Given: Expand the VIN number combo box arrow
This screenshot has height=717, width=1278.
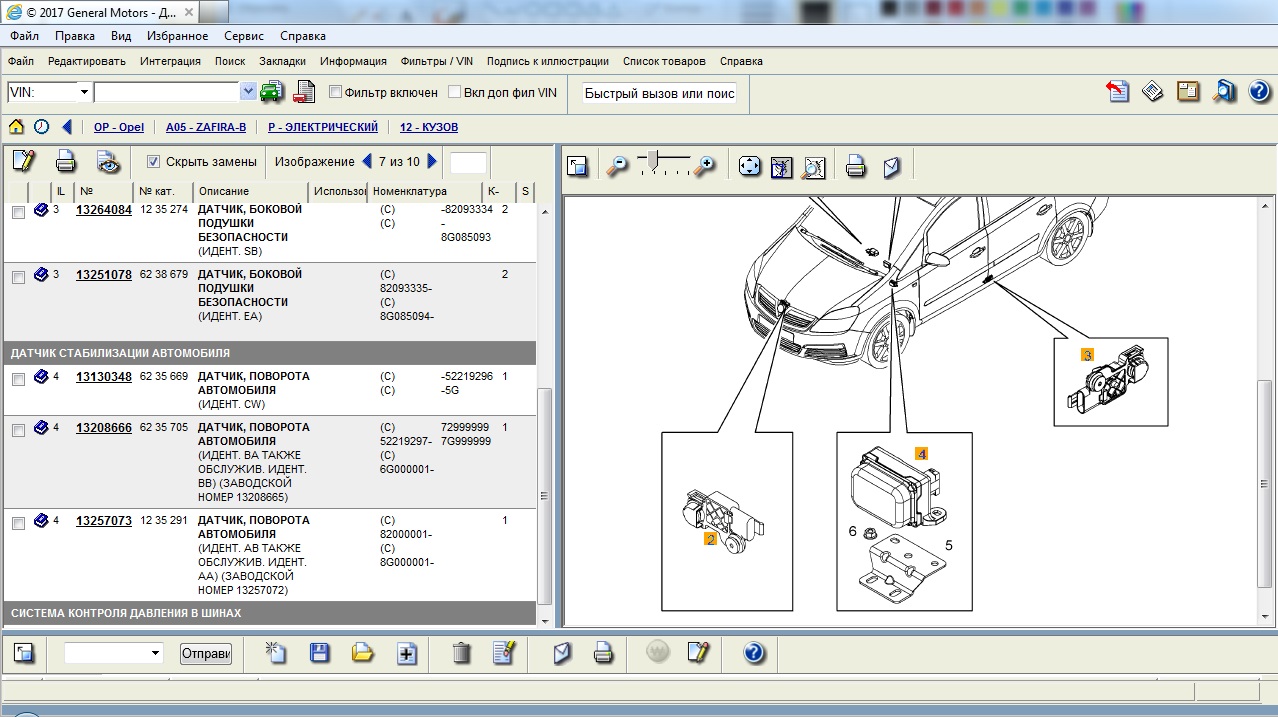Looking at the screenshot, I should tap(248, 92).
